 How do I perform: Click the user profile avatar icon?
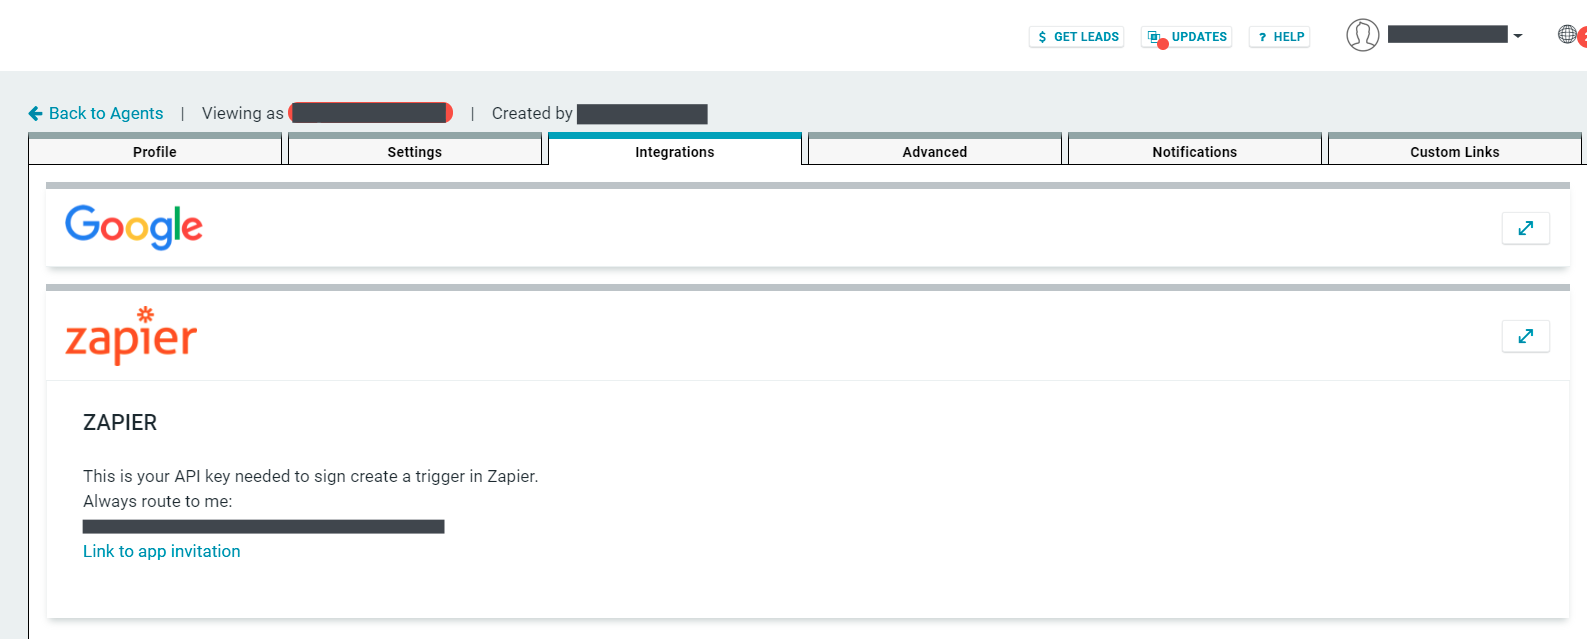1362,35
